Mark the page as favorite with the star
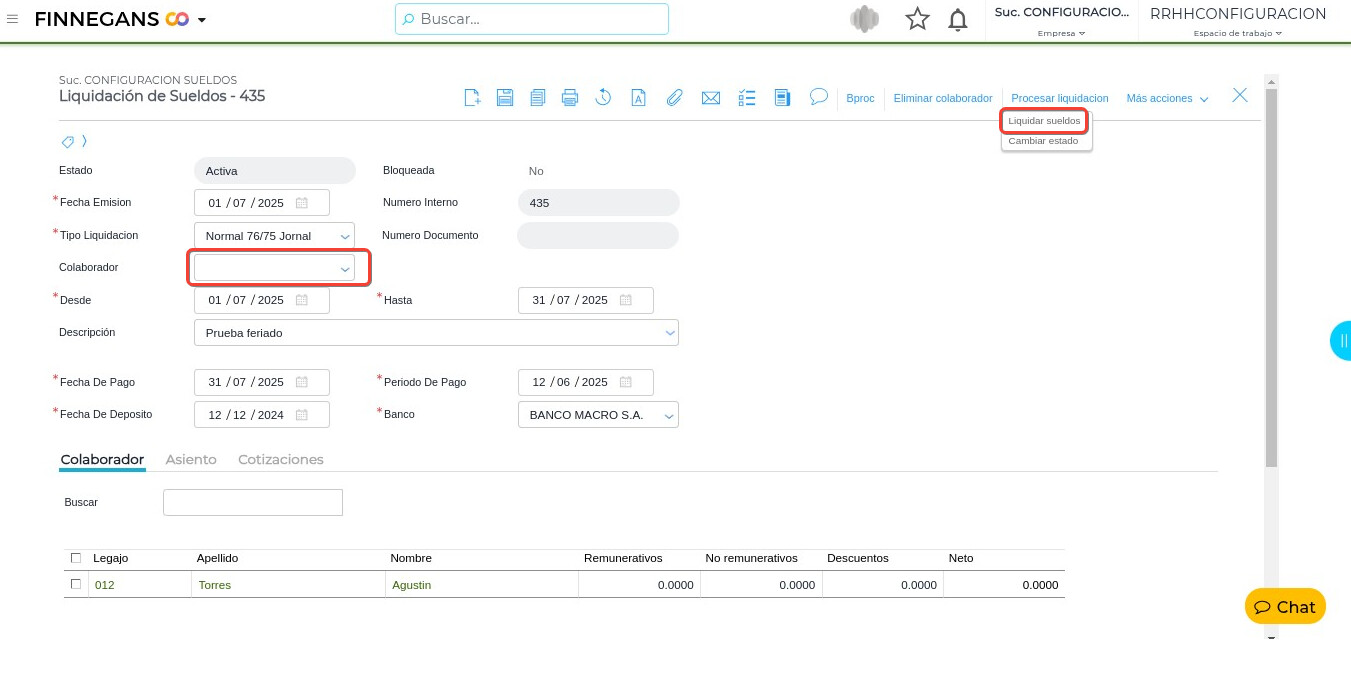 click(917, 19)
